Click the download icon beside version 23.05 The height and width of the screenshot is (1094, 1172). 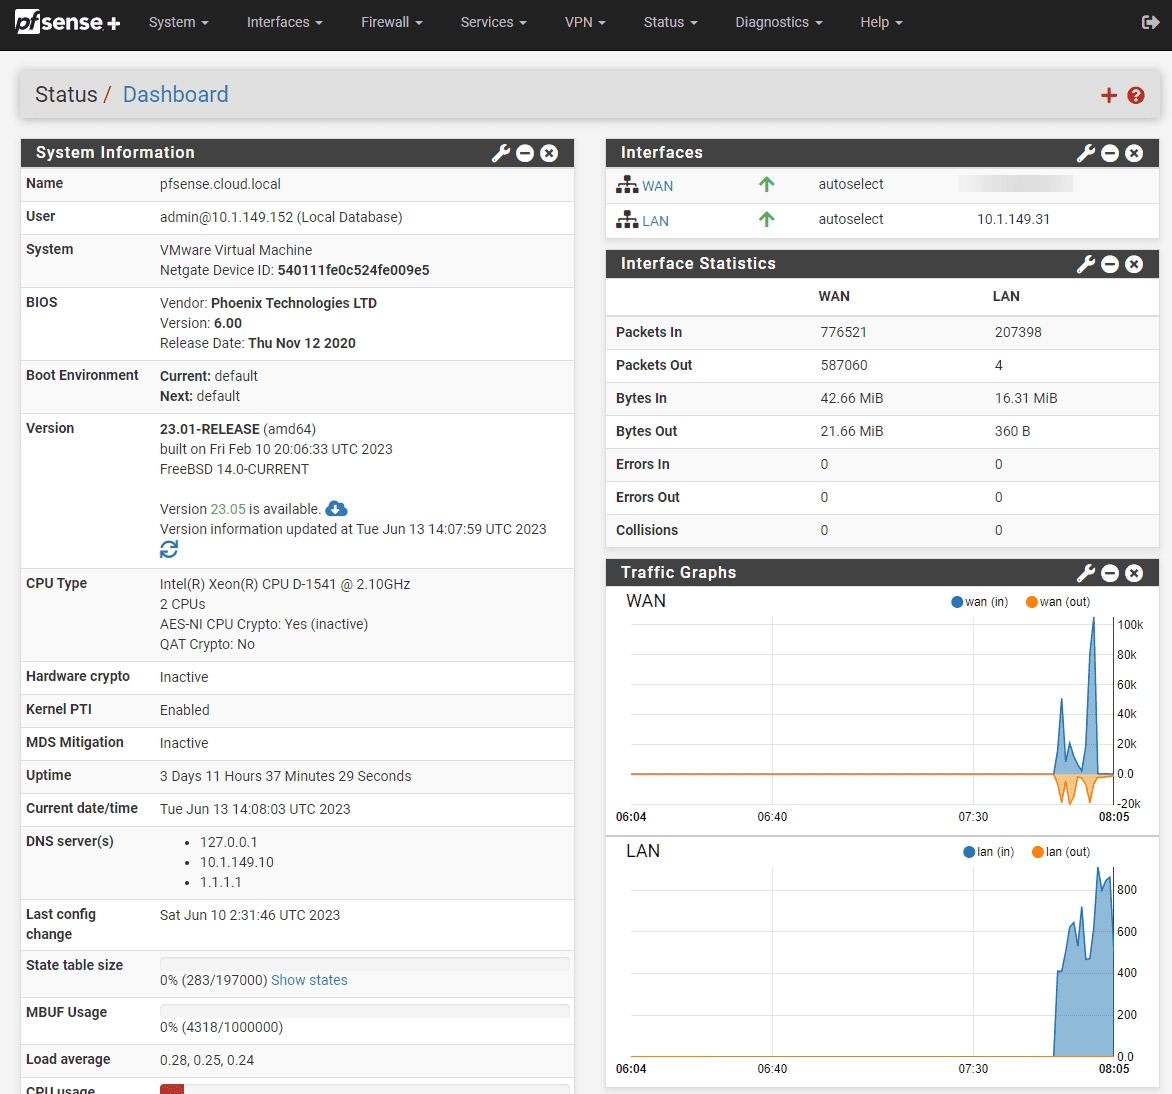pyautogui.click(x=336, y=508)
